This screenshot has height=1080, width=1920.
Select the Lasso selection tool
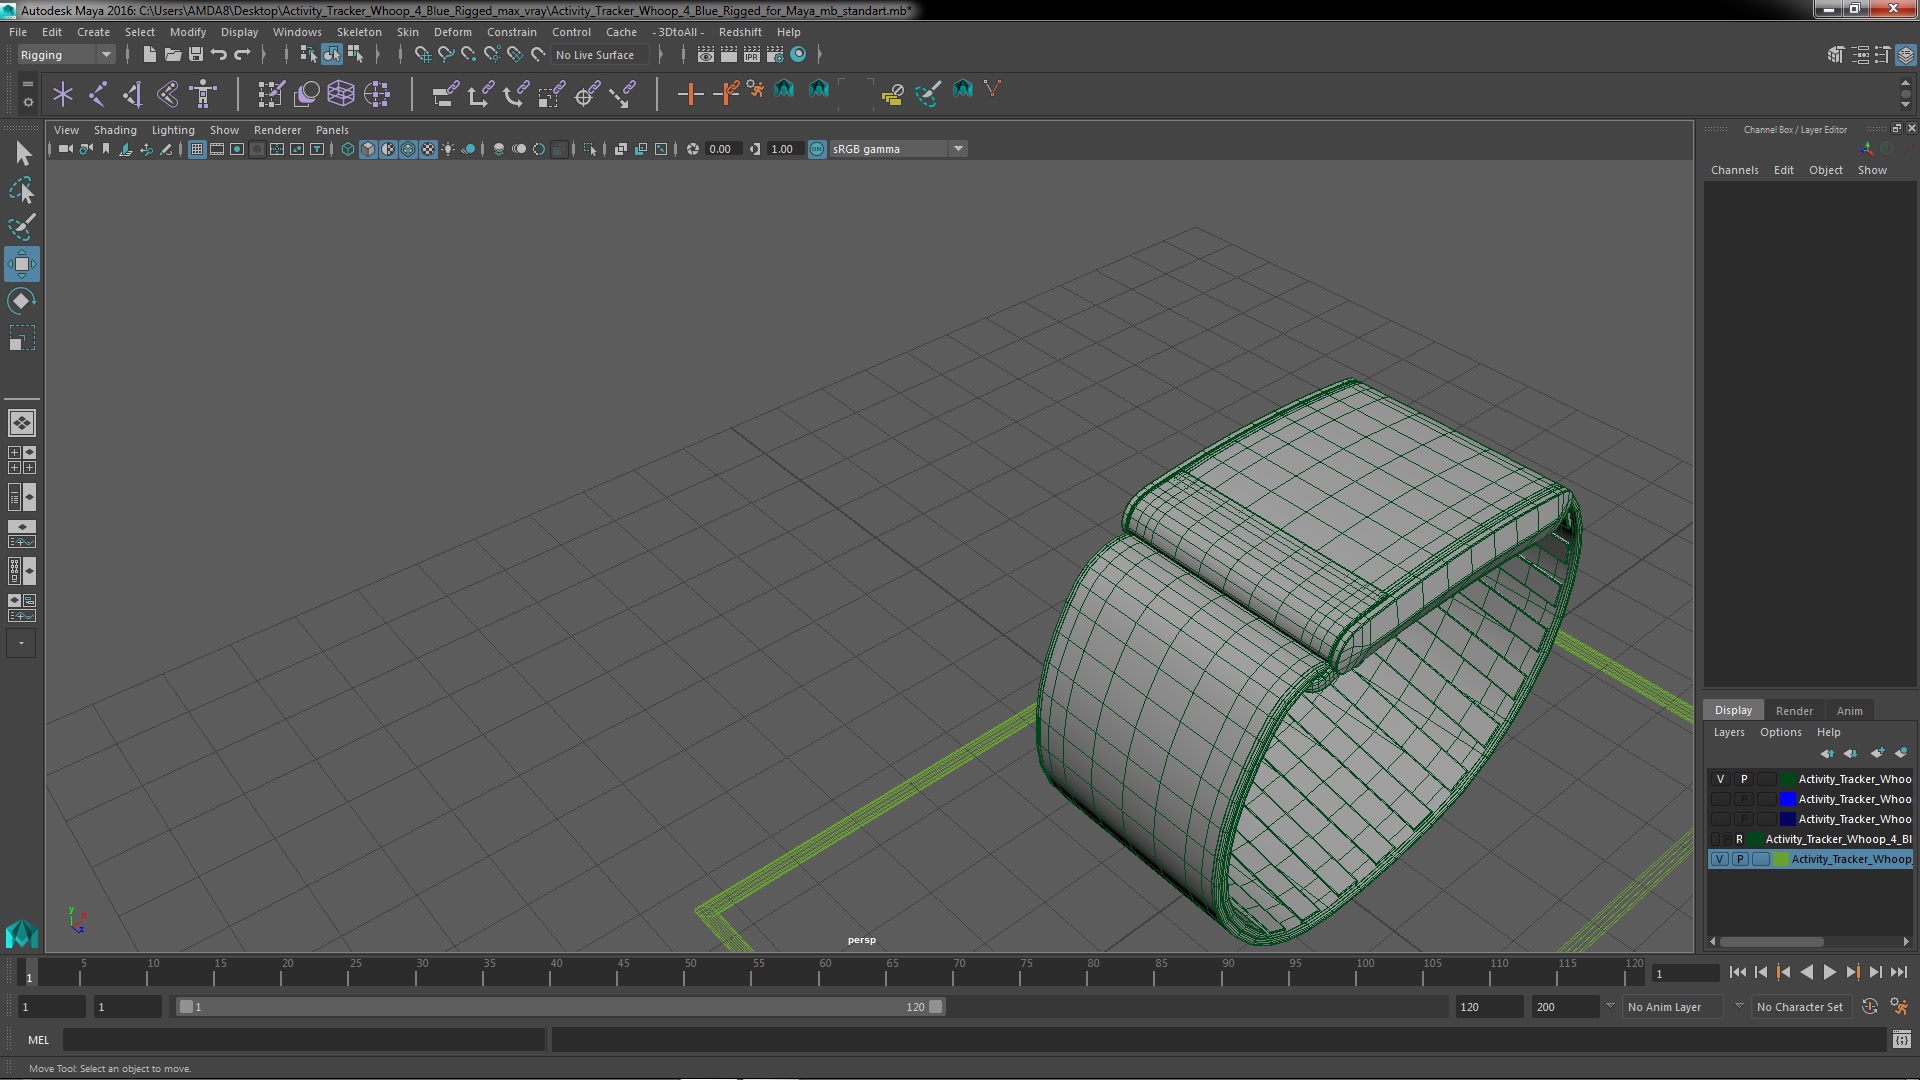[21, 190]
